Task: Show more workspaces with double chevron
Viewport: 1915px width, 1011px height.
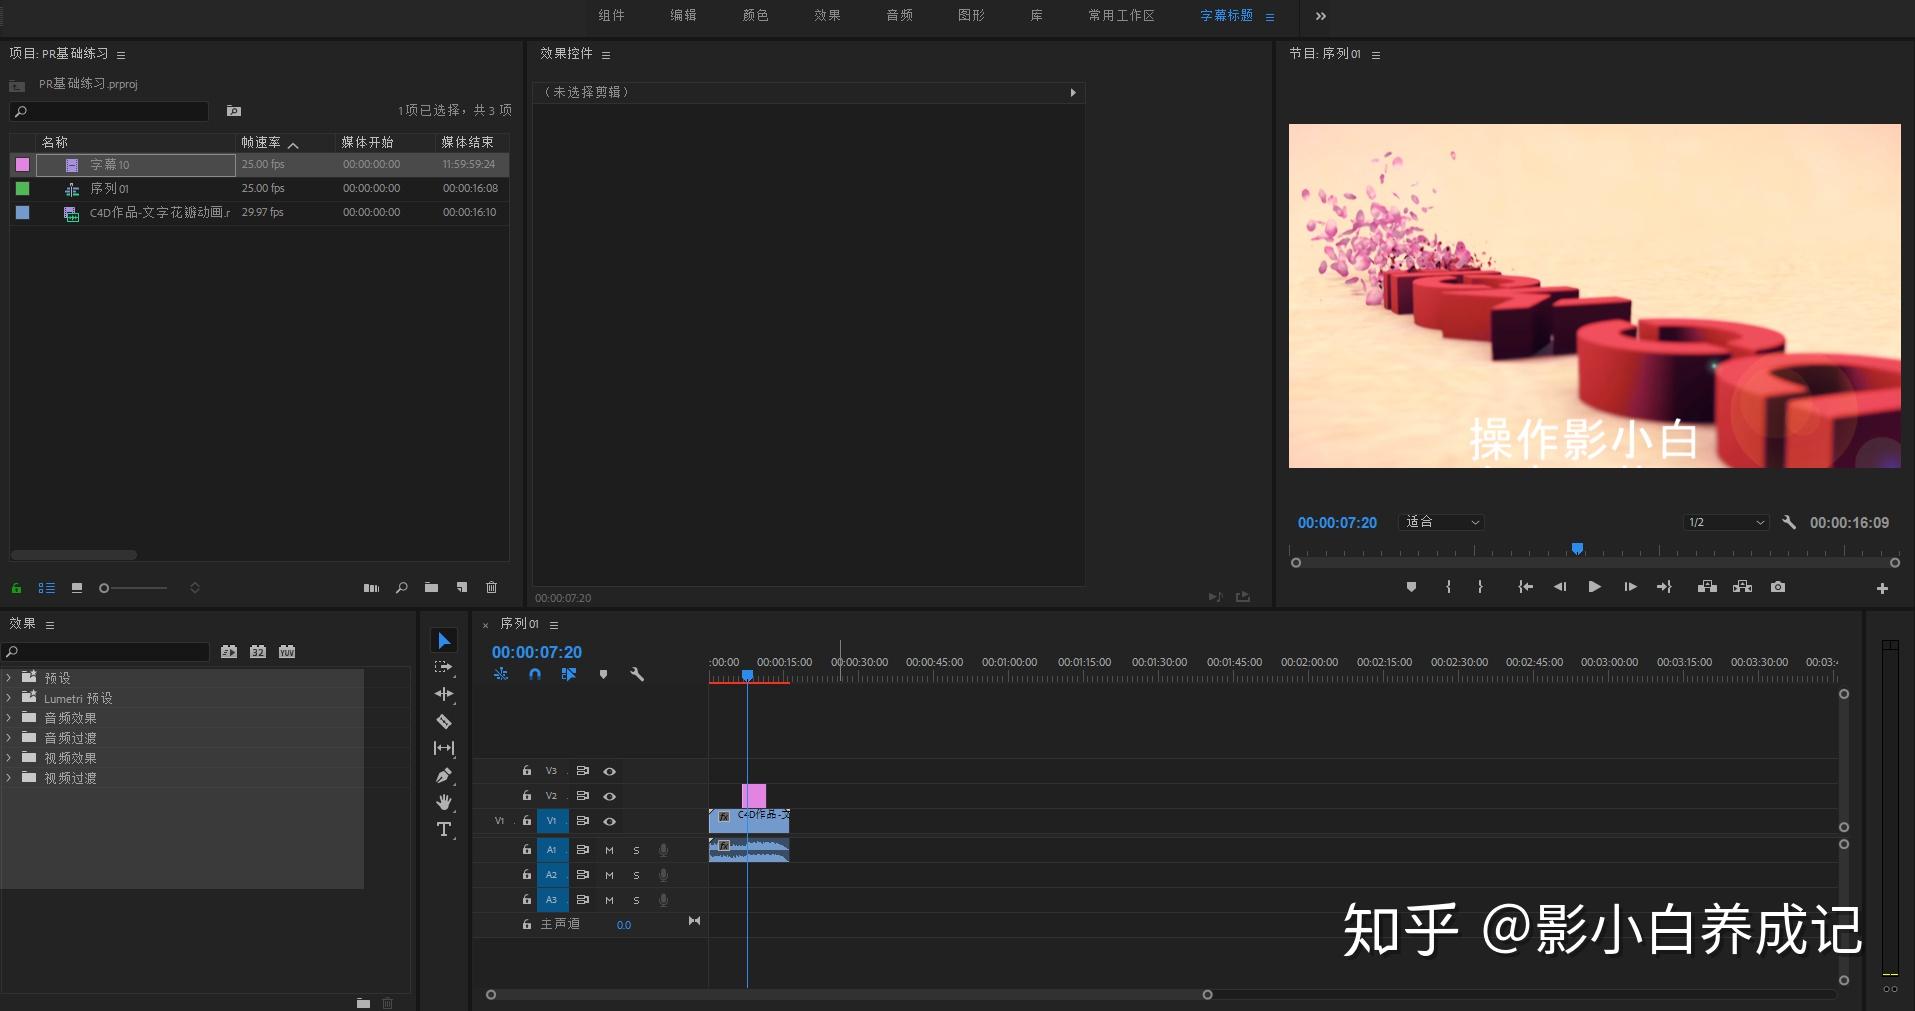Action: pos(1321,16)
